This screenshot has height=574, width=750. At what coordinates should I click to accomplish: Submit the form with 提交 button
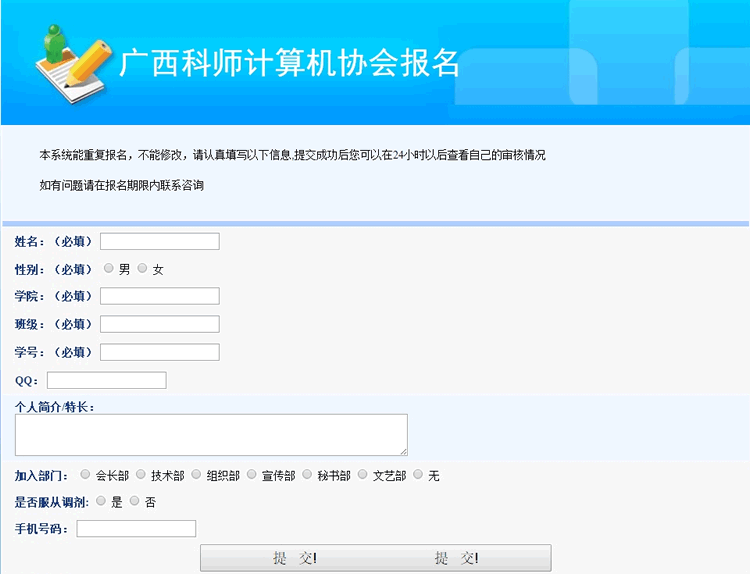pyautogui.click(x=375, y=558)
